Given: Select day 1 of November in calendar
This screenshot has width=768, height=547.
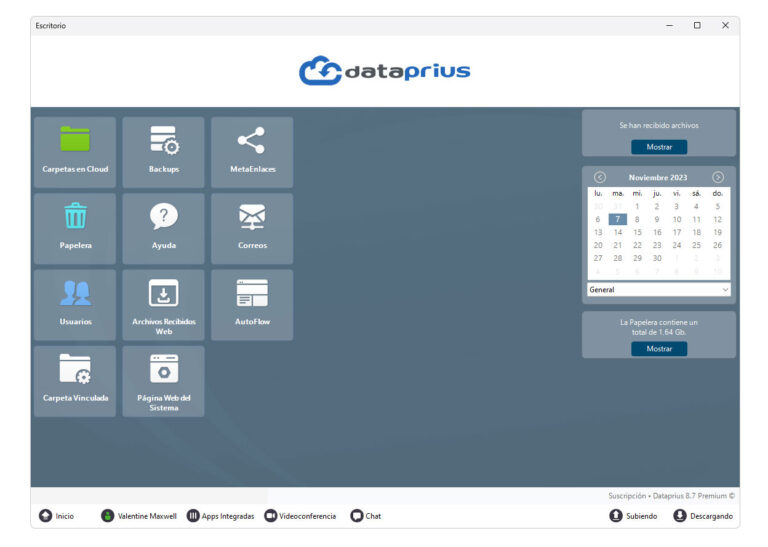Looking at the screenshot, I should click(637, 207).
